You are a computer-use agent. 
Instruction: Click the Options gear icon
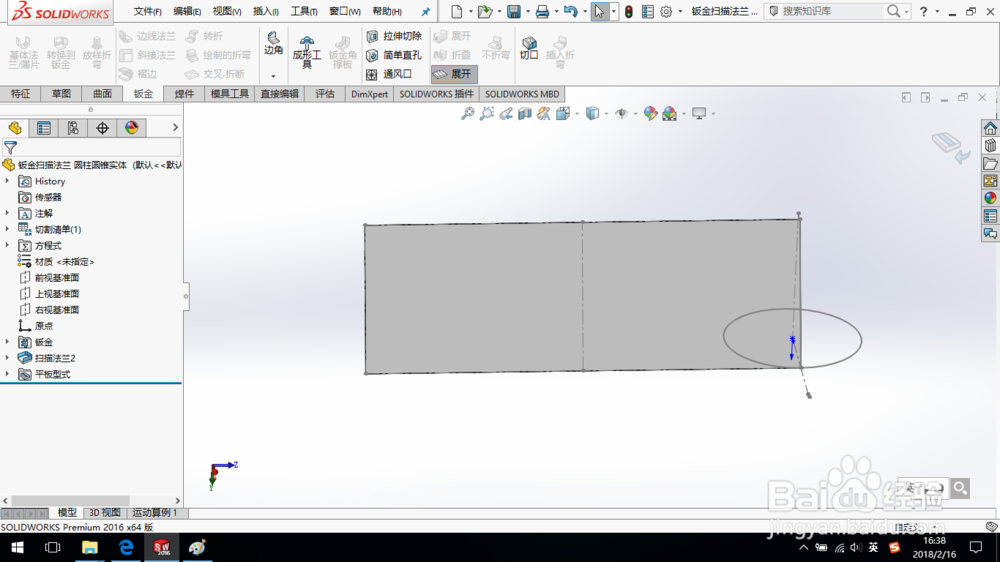coord(666,11)
